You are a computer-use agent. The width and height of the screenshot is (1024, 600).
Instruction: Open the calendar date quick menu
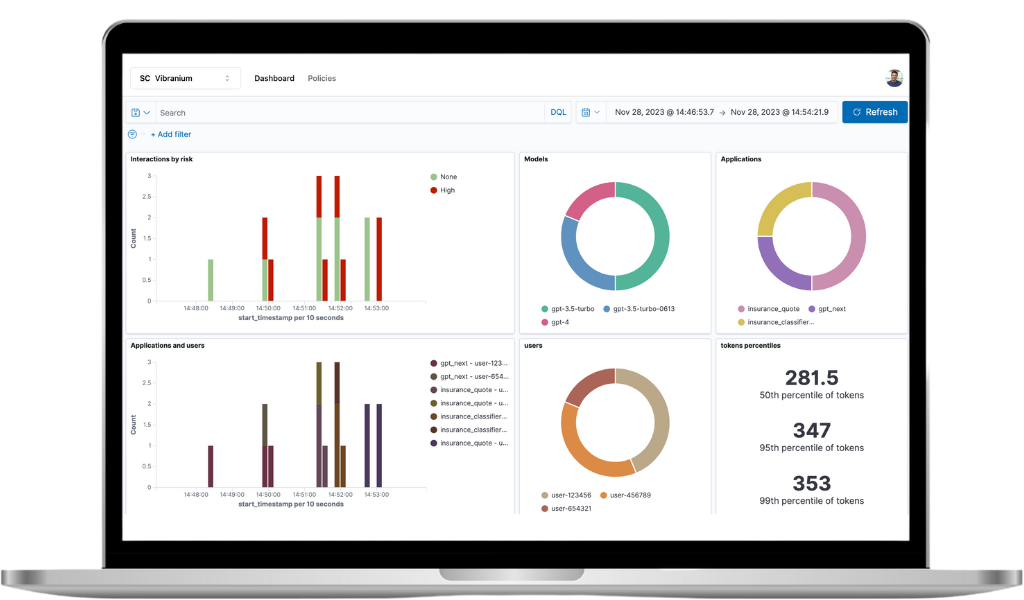[590, 112]
